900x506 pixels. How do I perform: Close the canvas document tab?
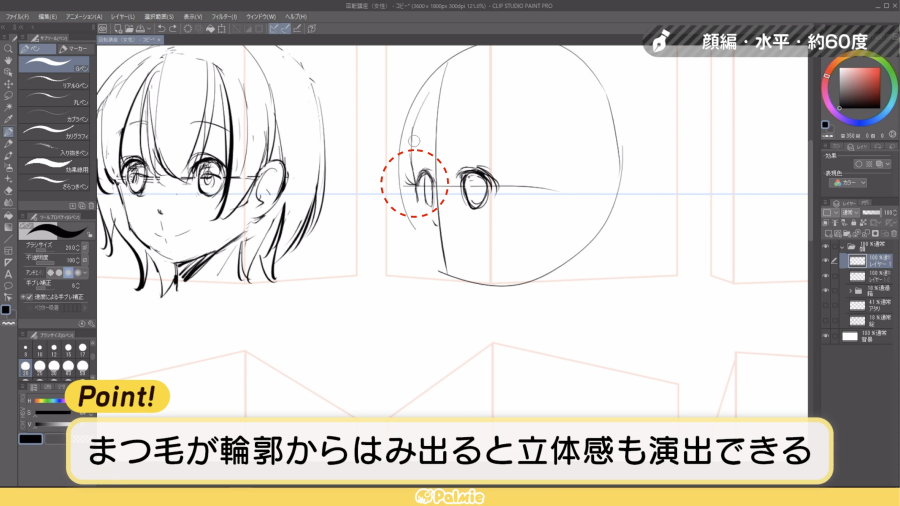159,40
